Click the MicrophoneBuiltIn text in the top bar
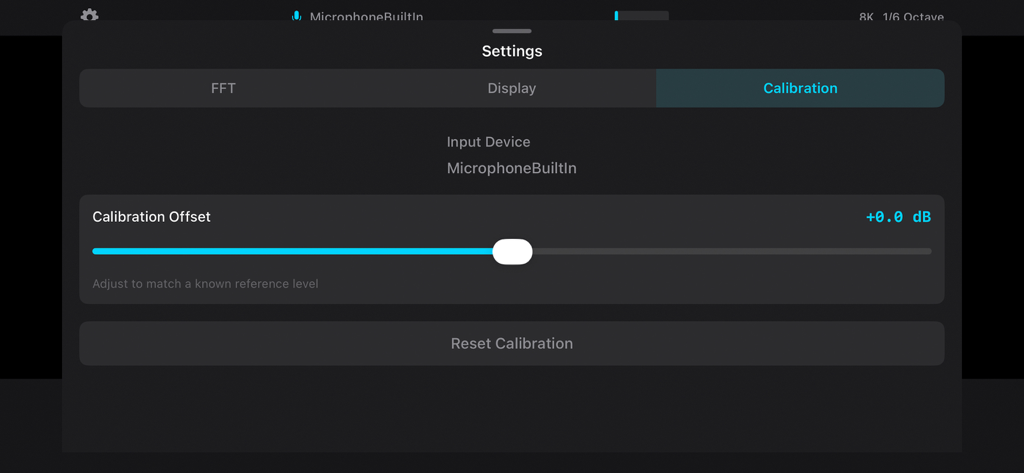 pyautogui.click(x=366, y=16)
